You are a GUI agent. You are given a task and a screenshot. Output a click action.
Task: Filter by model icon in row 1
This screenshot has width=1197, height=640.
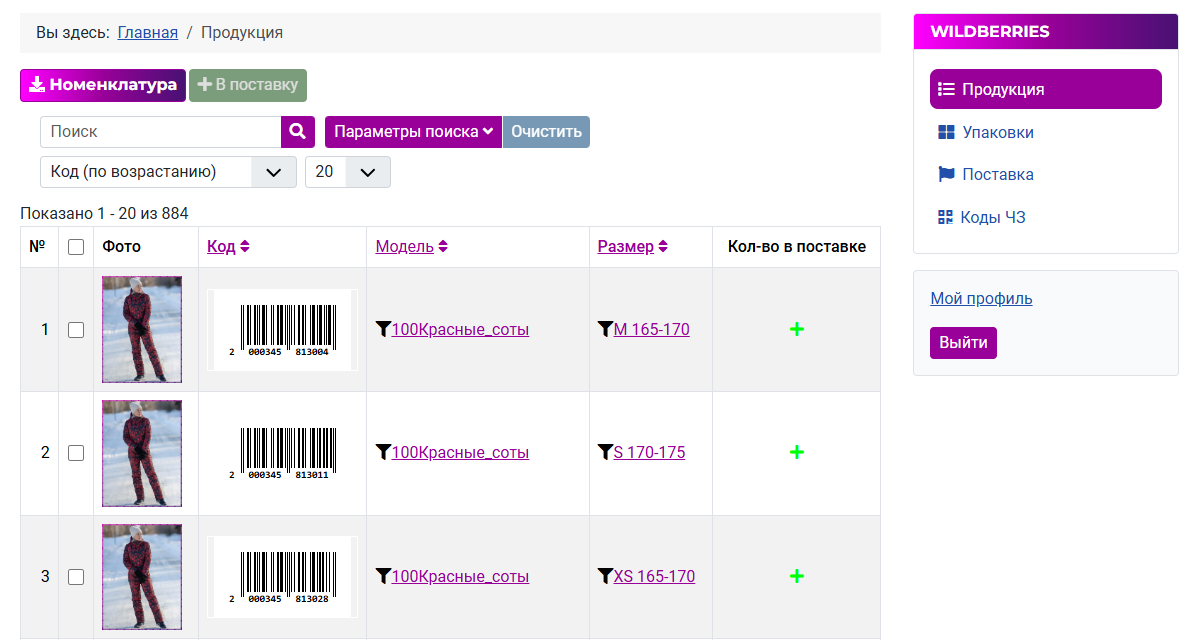(x=383, y=329)
